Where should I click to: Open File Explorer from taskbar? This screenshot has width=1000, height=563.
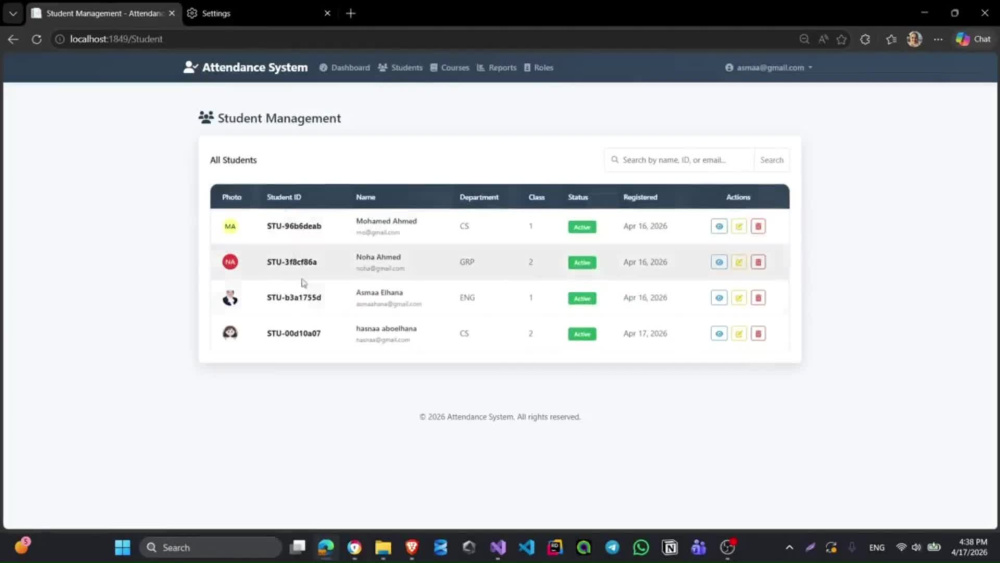383,547
